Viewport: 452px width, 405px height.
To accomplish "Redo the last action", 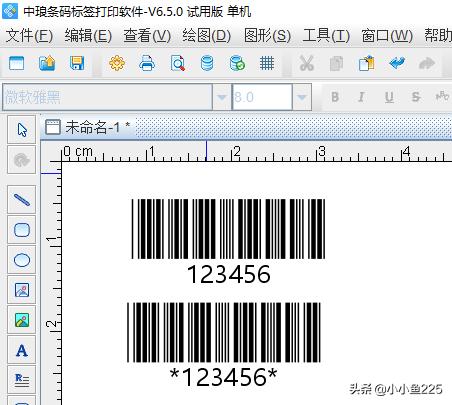I will [426, 63].
